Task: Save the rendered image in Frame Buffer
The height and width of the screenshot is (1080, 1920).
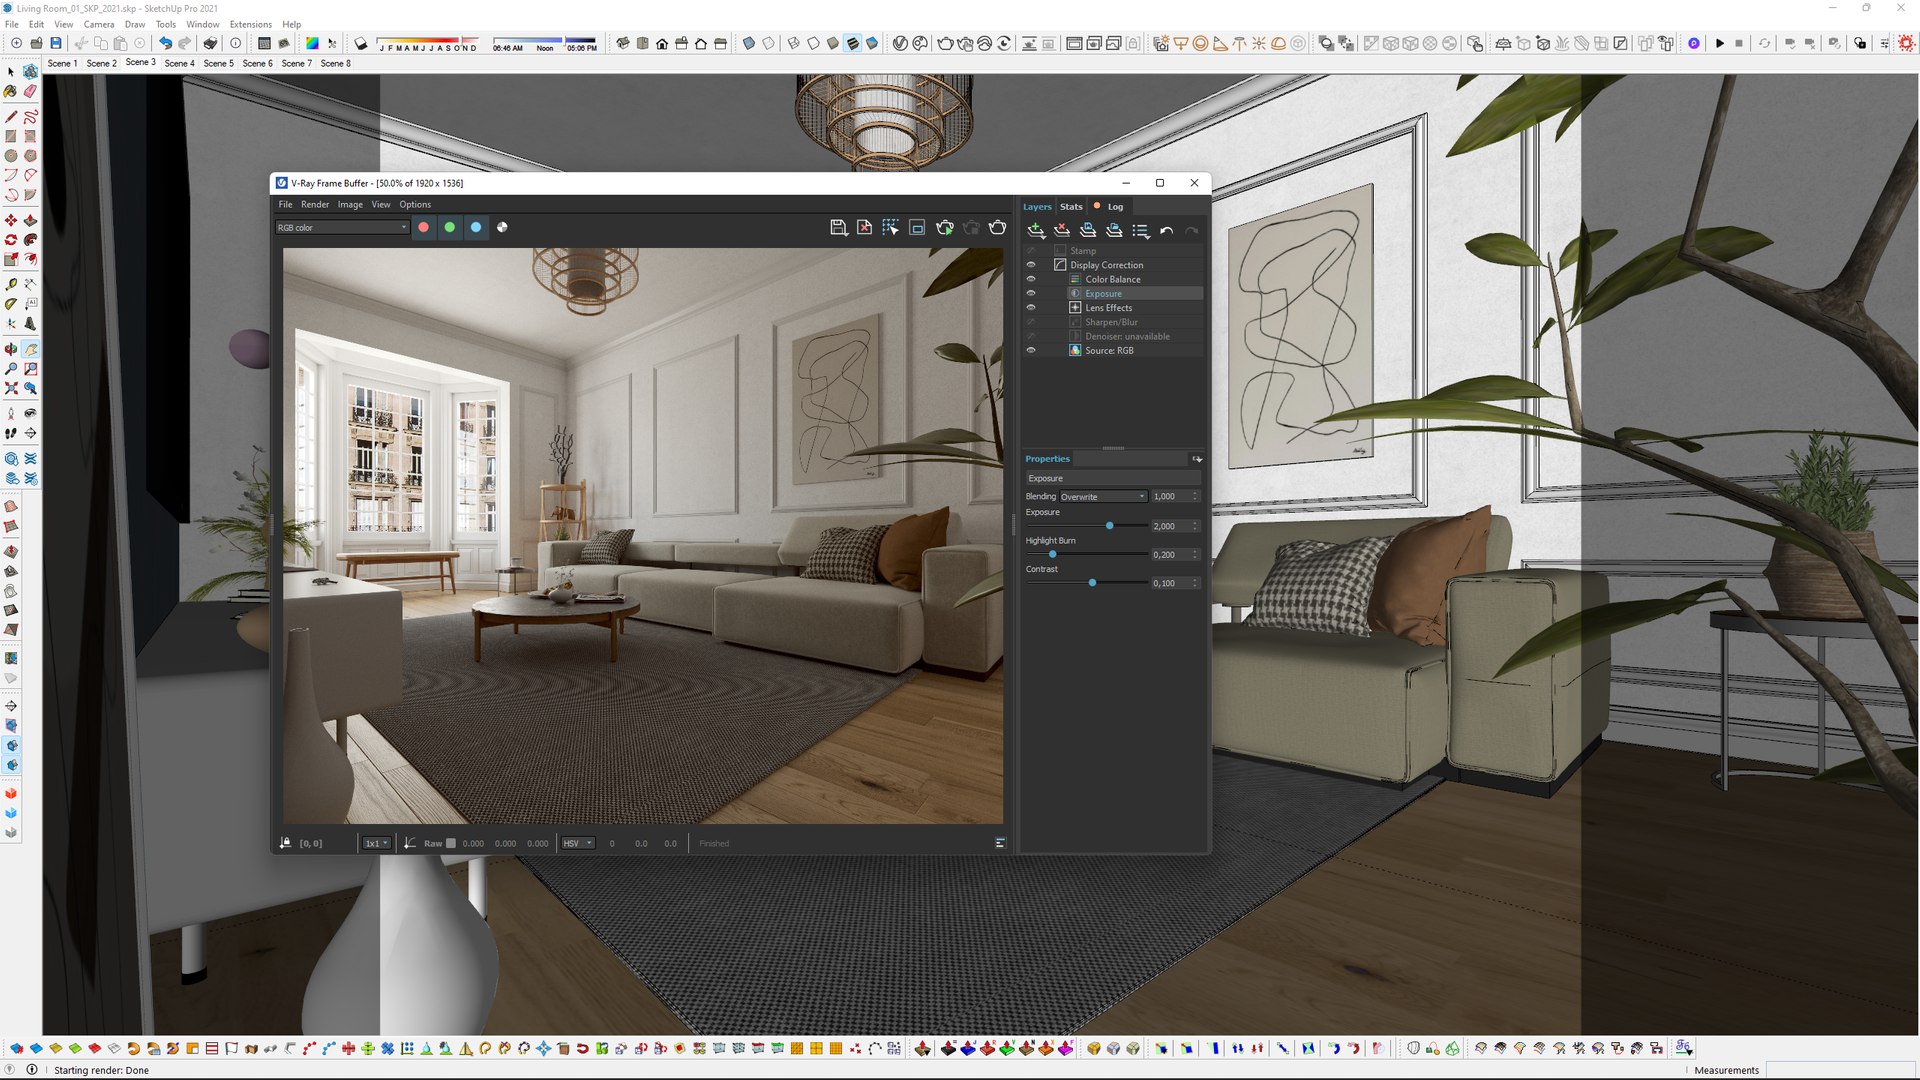Action: [x=838, y=228]
